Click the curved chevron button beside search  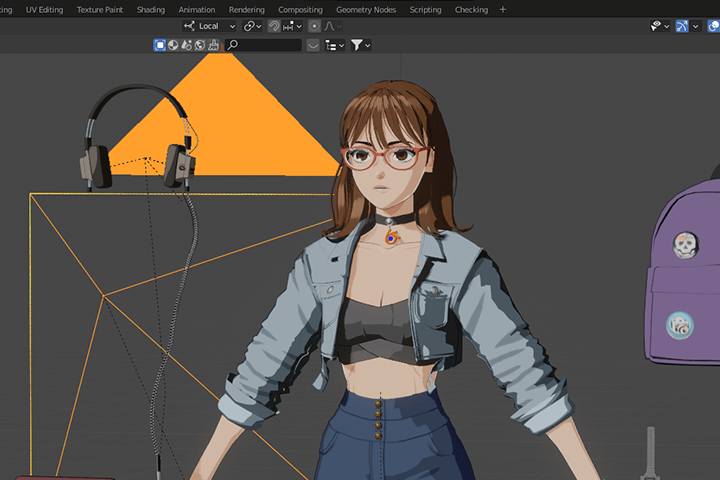[313, 45]
